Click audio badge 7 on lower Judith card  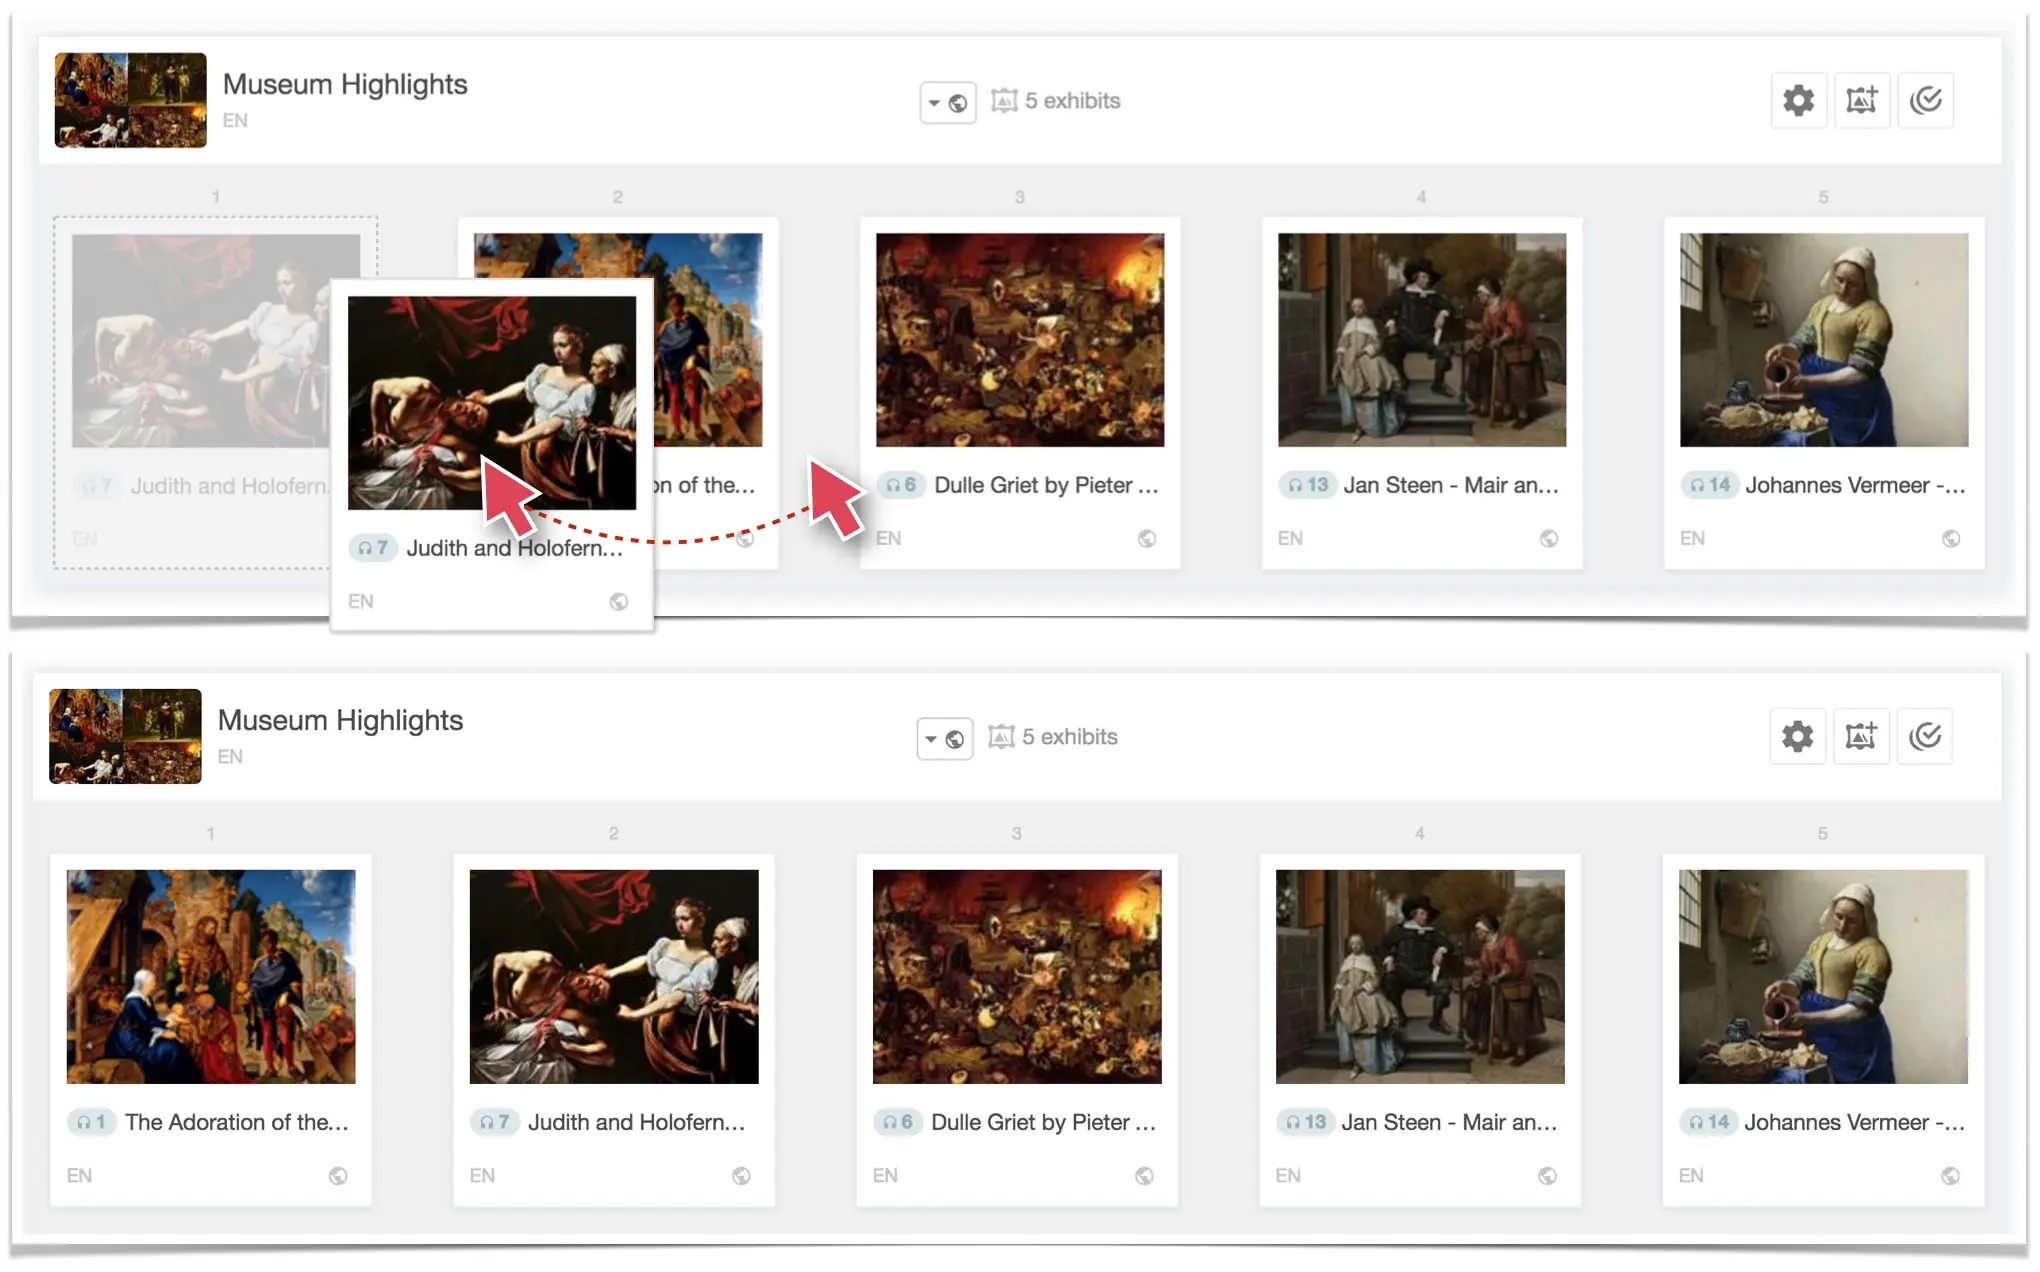494,1122
